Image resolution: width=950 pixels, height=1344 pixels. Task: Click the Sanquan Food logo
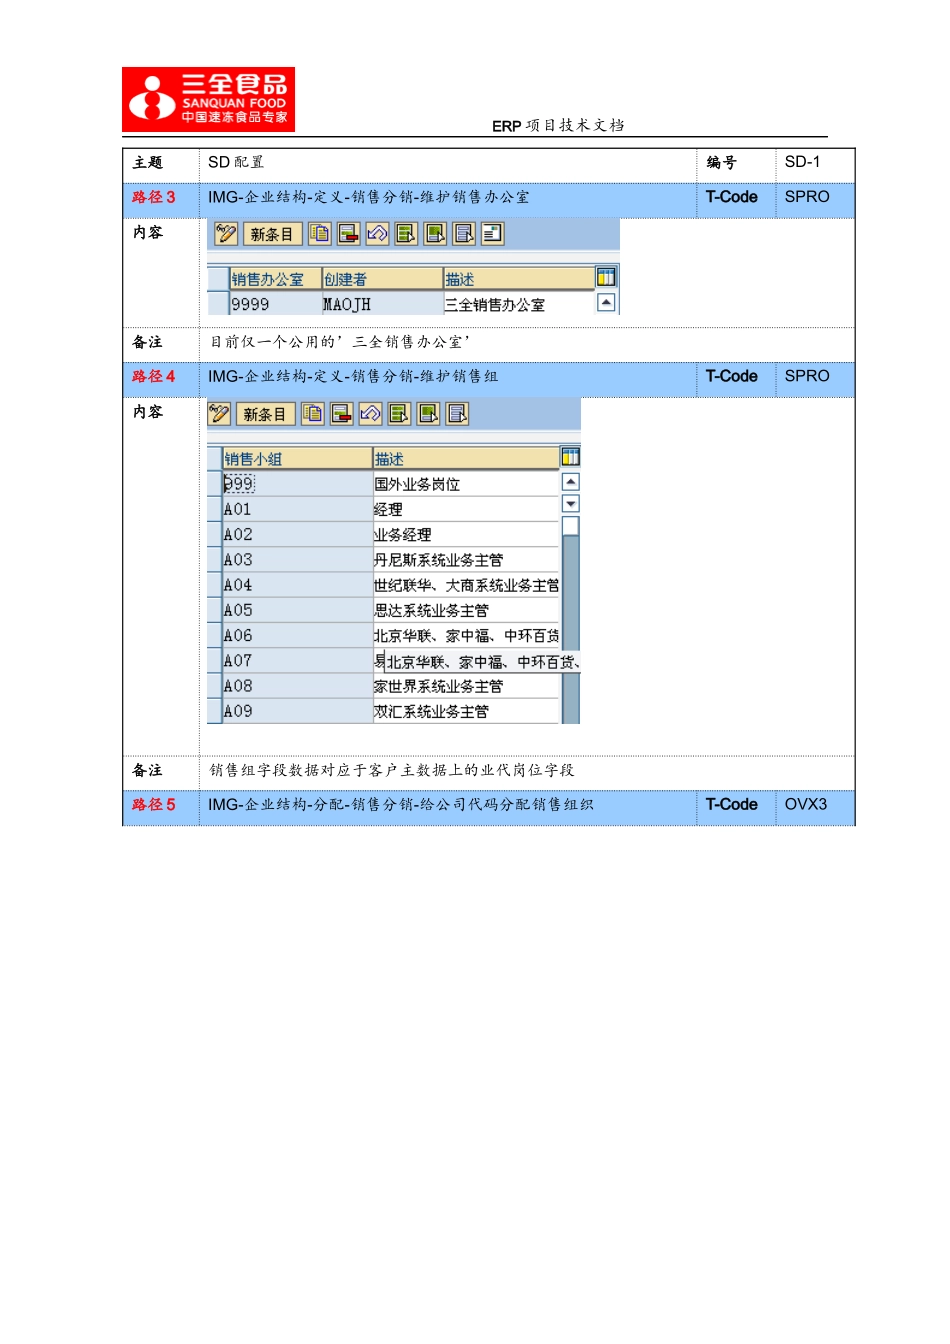tap(208, 99)
